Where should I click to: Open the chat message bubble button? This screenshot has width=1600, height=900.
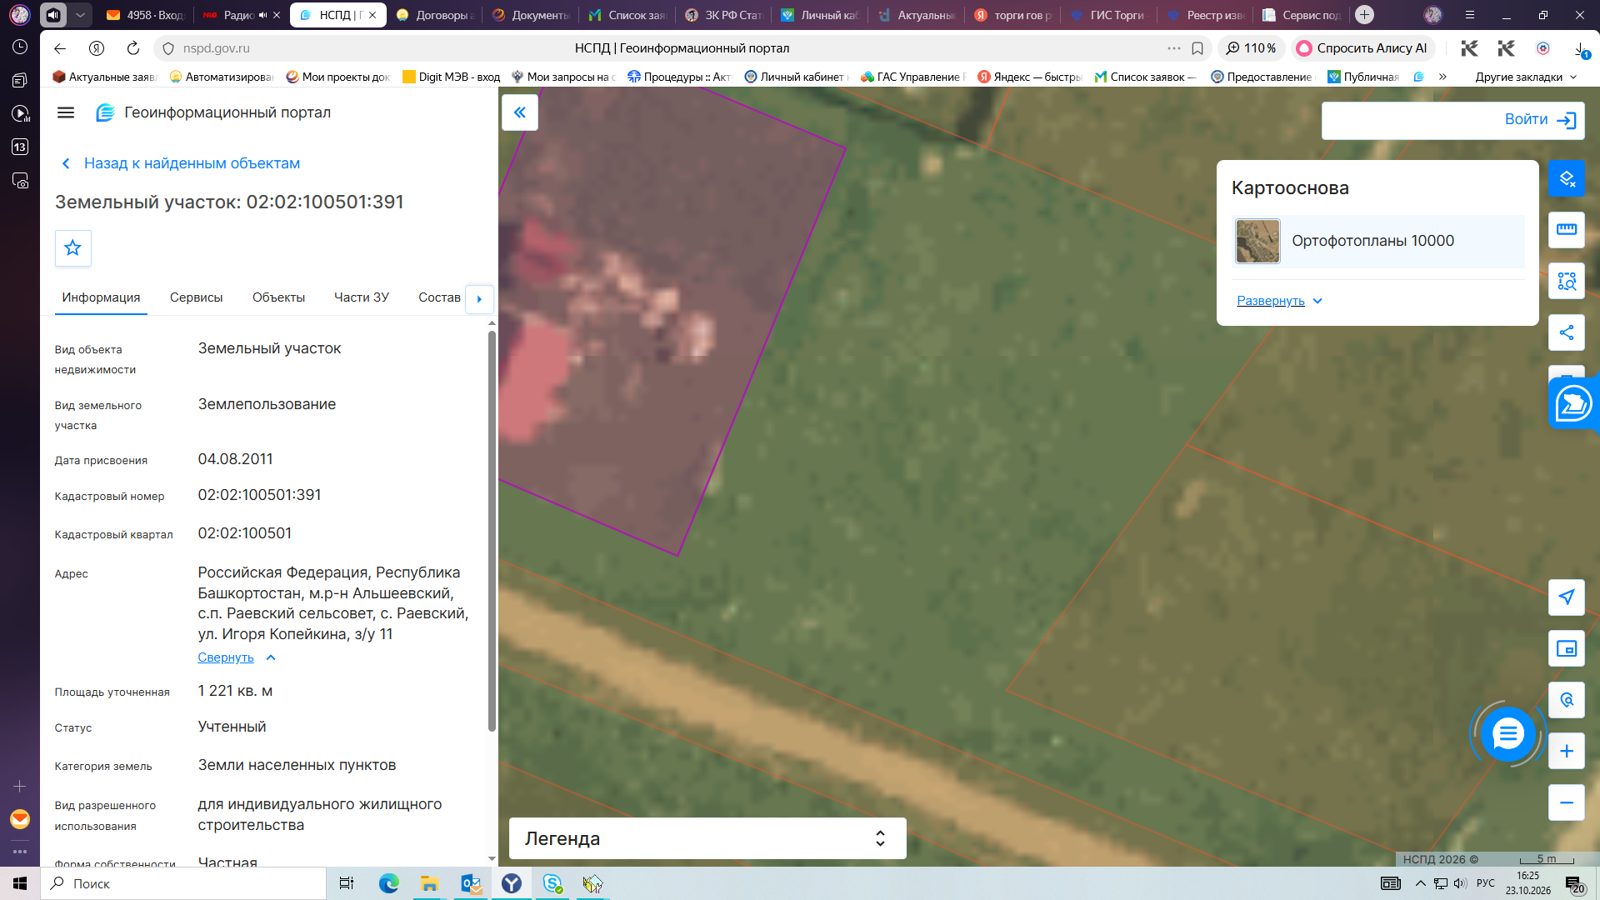click(1507, 735)
